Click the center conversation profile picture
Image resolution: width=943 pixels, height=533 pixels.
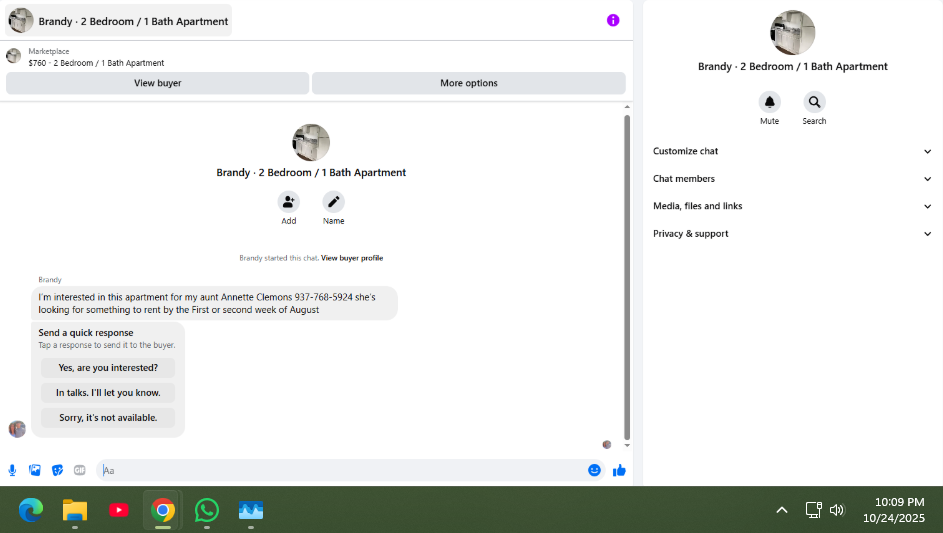click(311, 143)
